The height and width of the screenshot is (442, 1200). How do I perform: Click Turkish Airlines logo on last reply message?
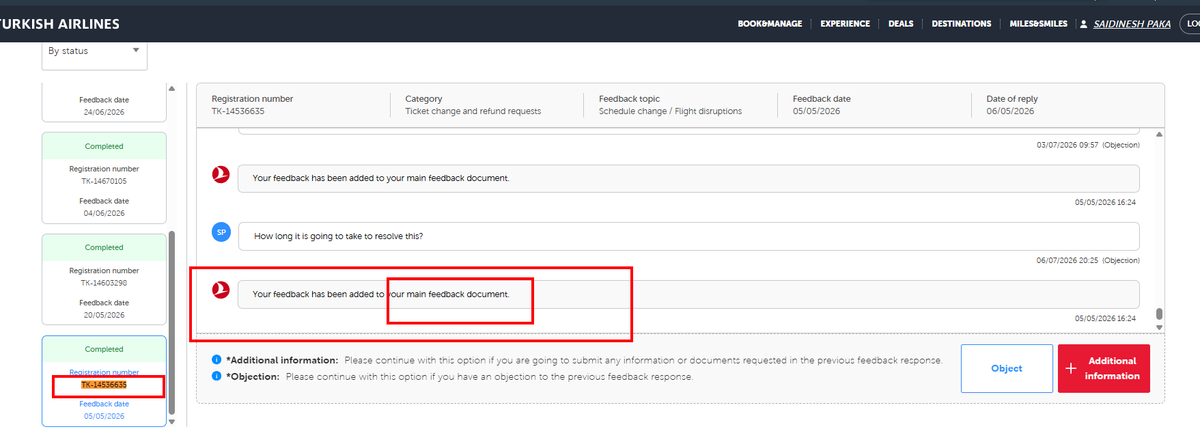point(222,290)
